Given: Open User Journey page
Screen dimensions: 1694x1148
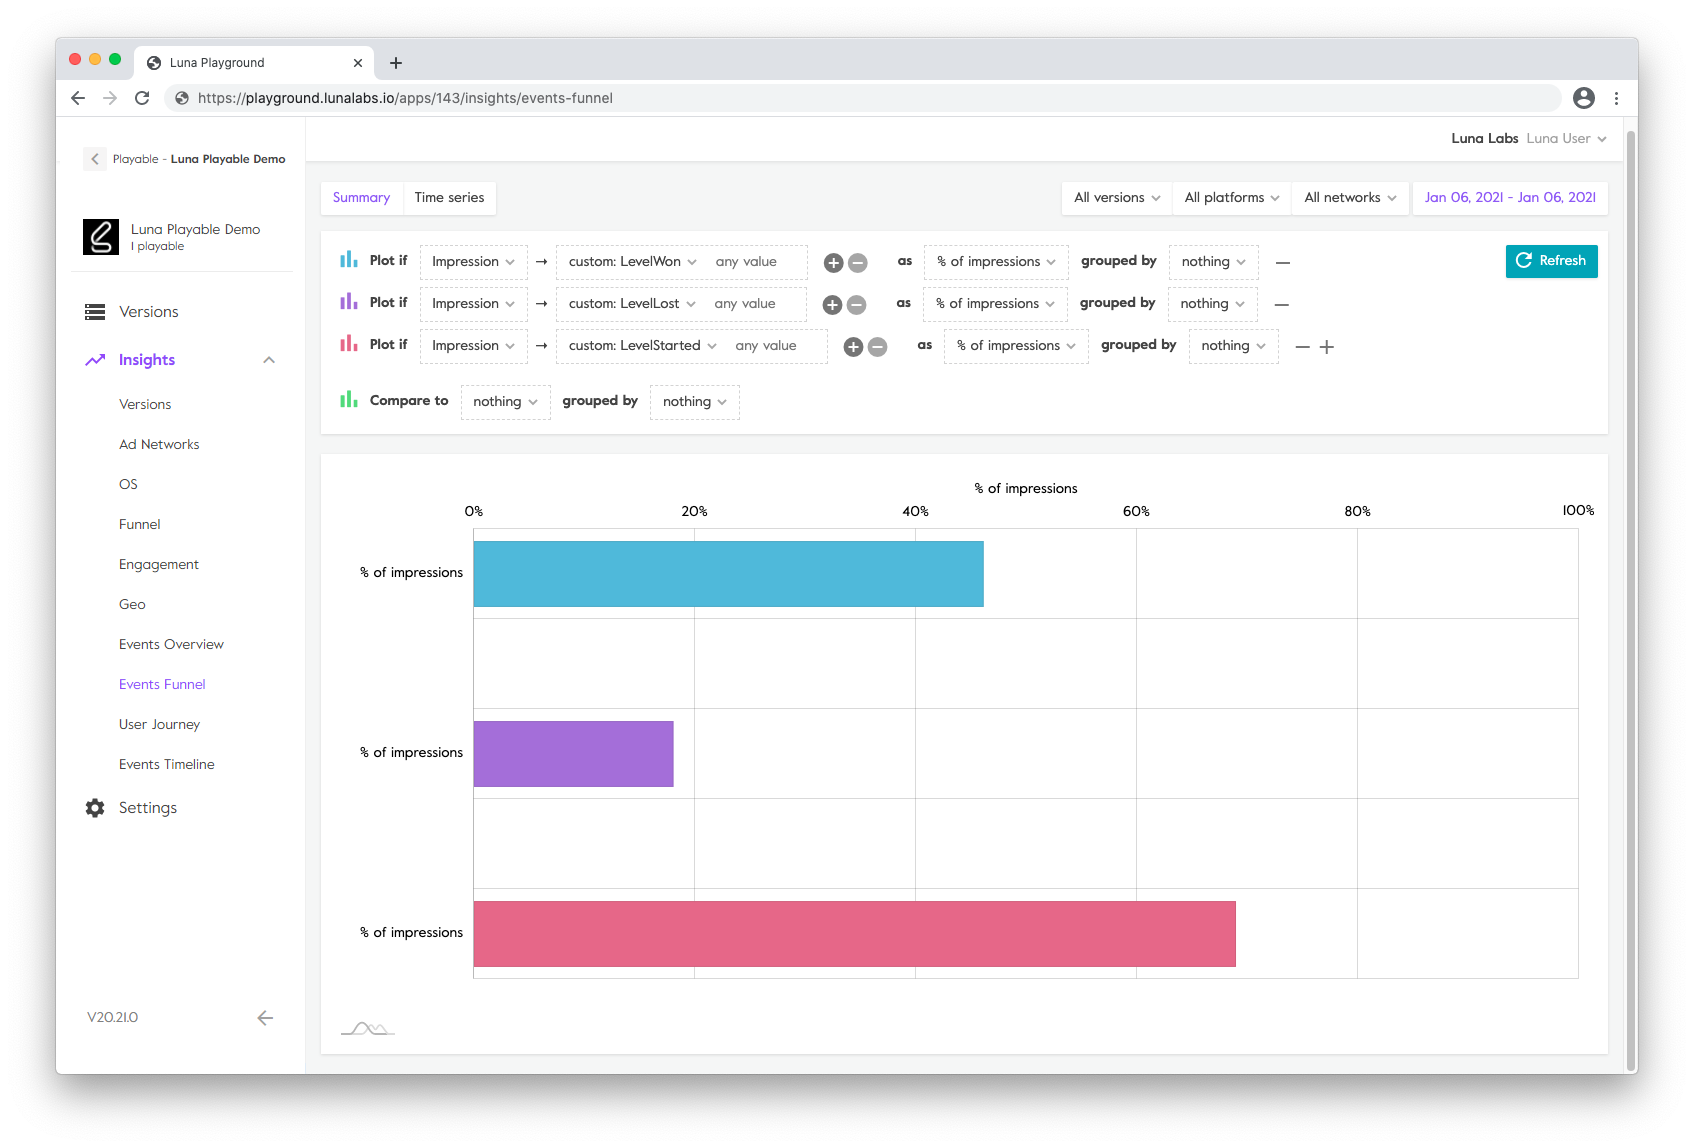Looking at the screenshot, I should pyautogui.click(x=159, y=724).
